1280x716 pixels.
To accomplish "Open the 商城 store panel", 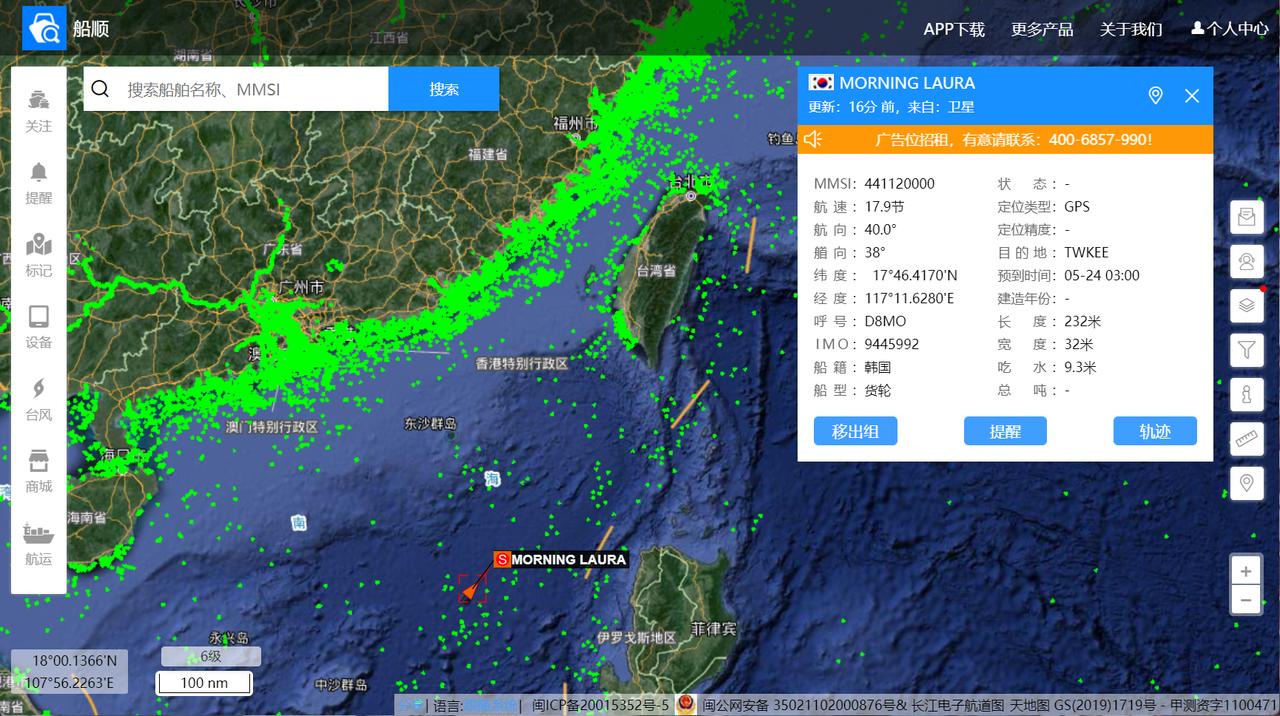I will (39, 471).
